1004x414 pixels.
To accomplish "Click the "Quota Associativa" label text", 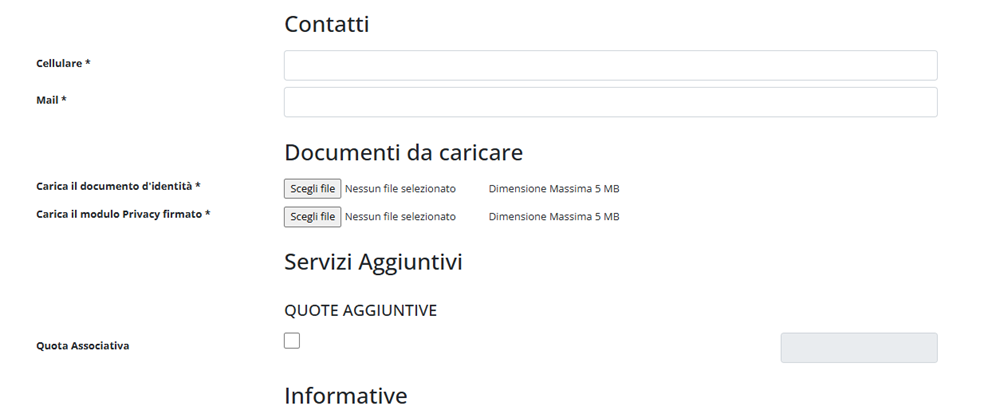I will click(82, 346).
